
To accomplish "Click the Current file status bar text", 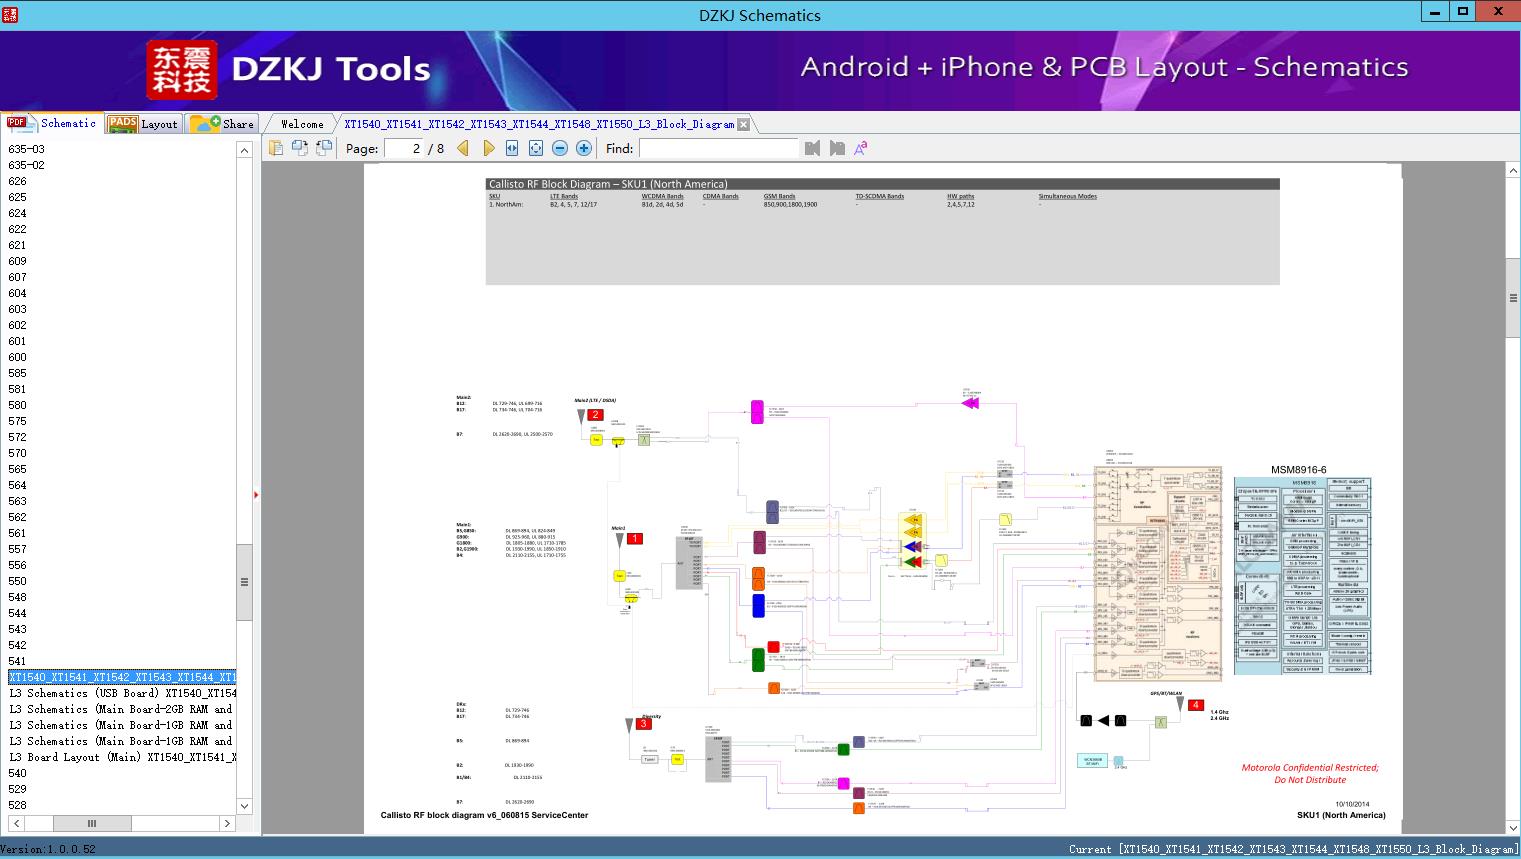I will (1294, 849).
